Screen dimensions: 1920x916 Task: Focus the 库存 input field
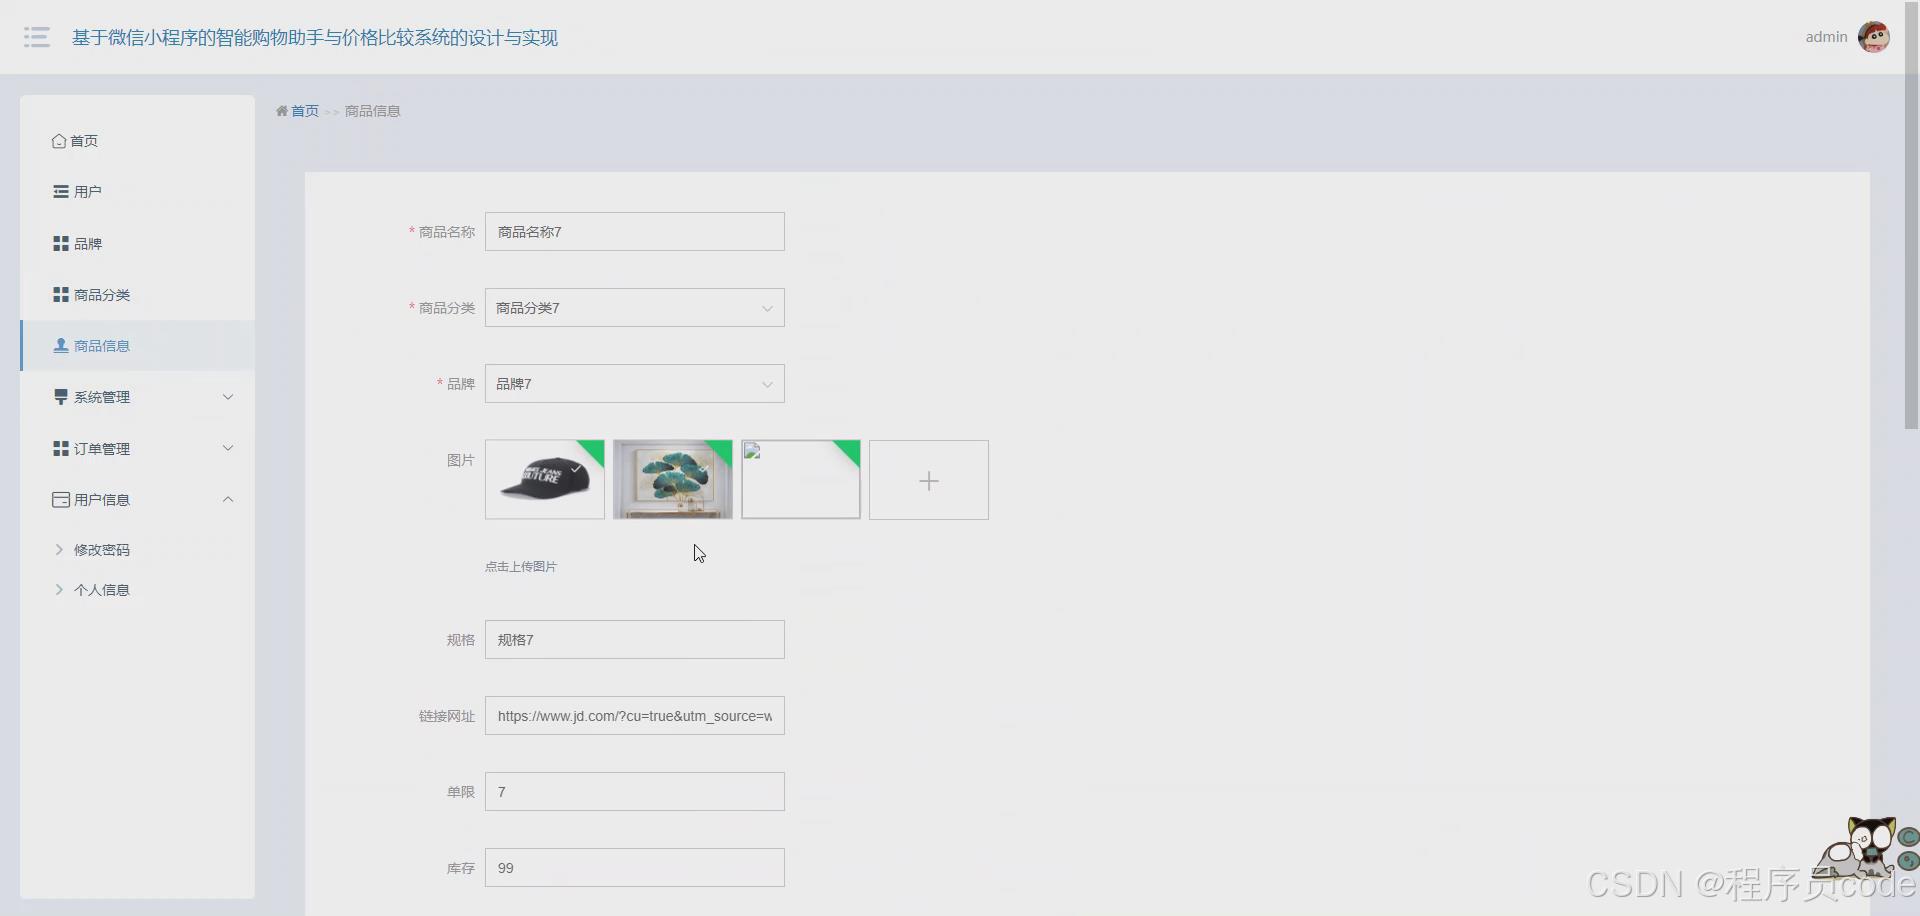(x=635, y=868)
